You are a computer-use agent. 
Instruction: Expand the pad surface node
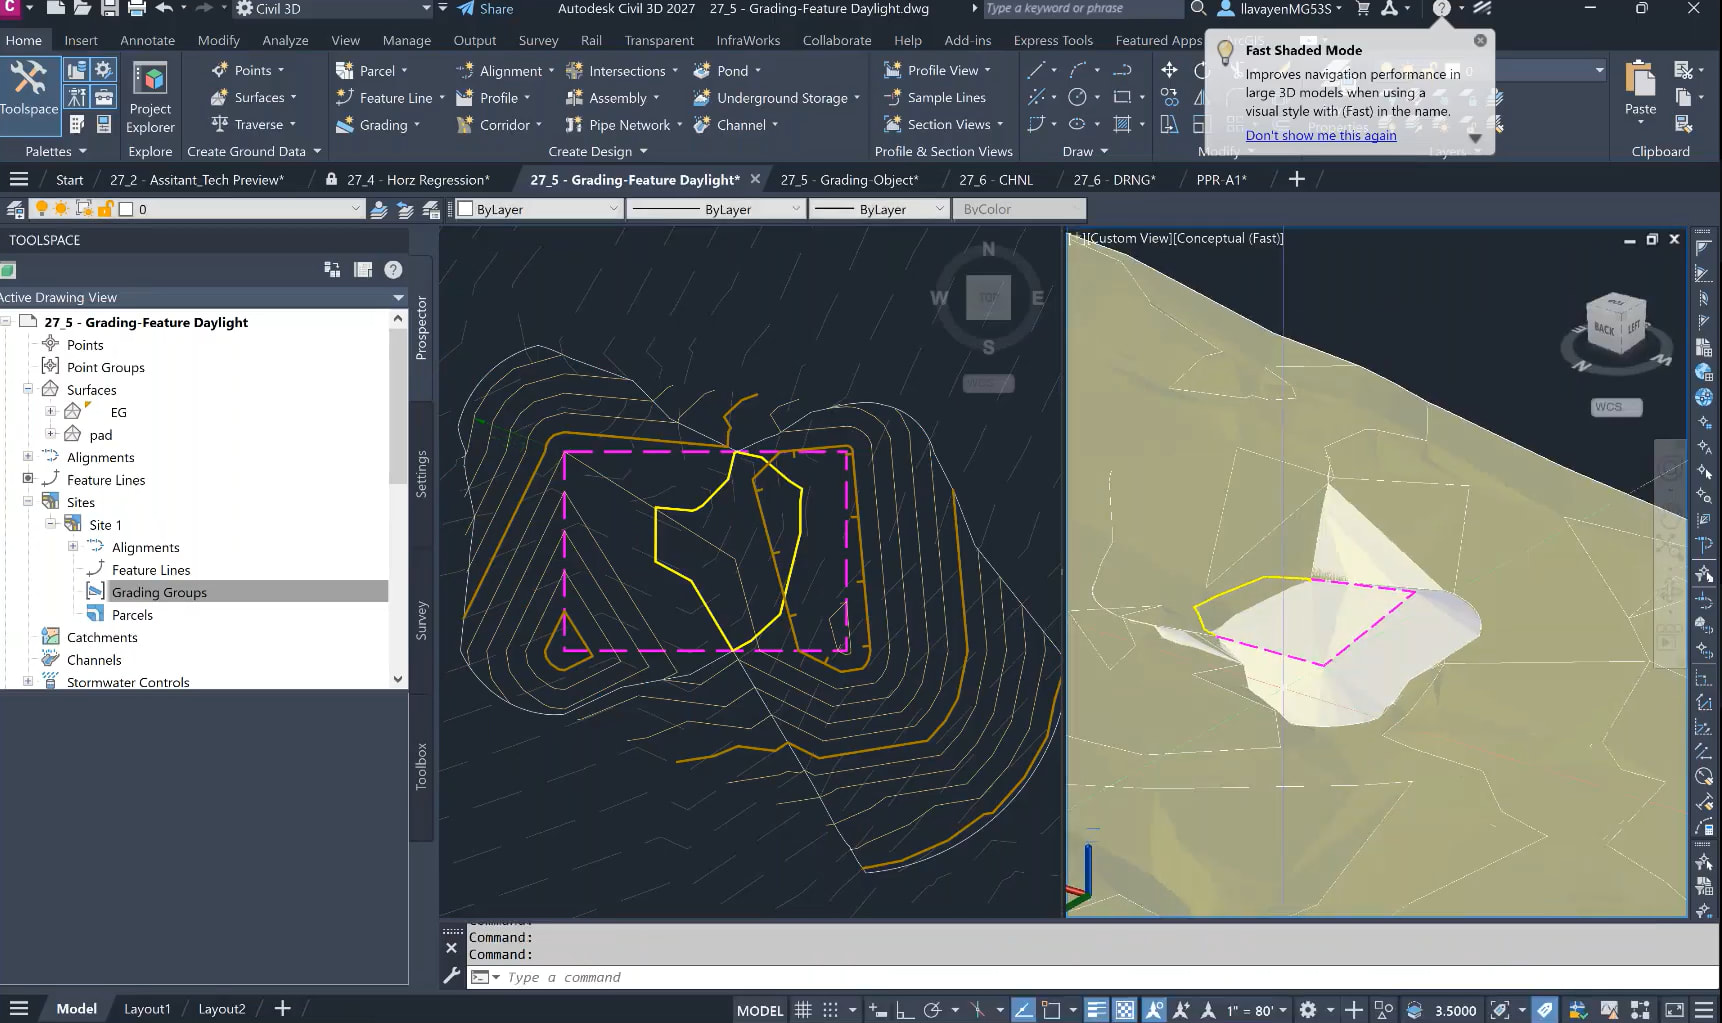50,434
